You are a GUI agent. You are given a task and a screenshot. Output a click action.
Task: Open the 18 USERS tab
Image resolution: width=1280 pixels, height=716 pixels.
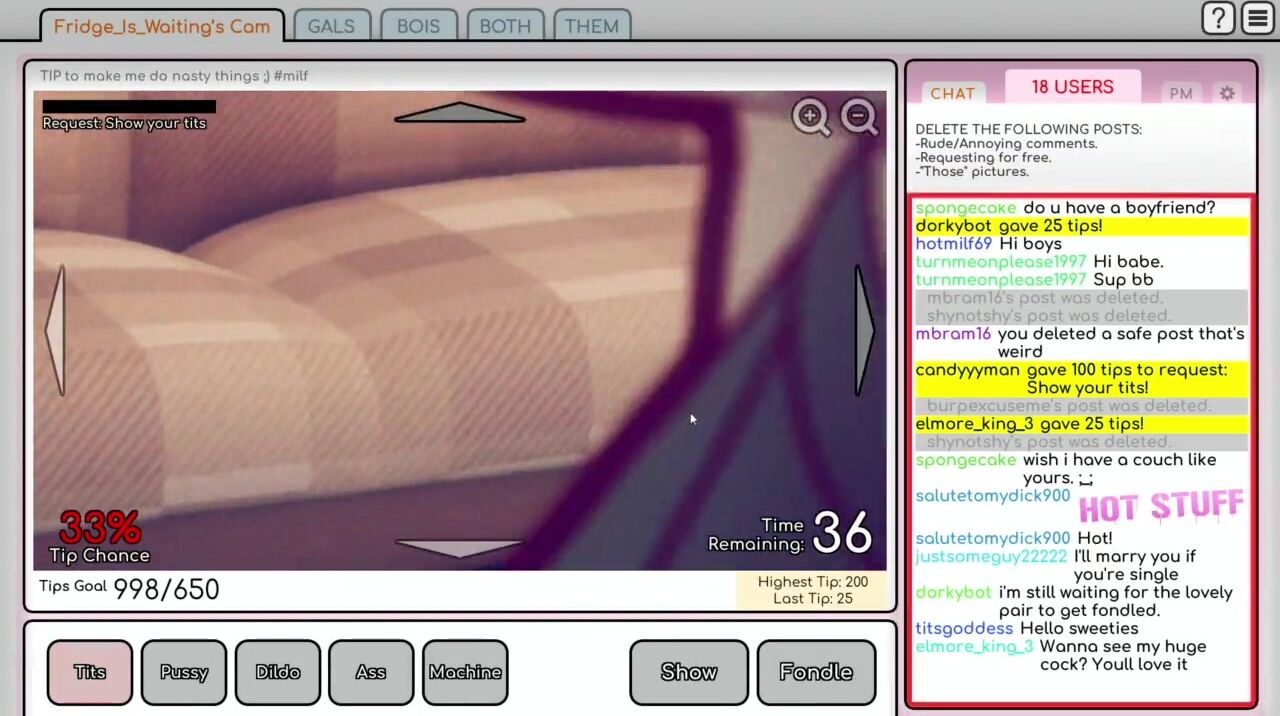coord(1072,87)
